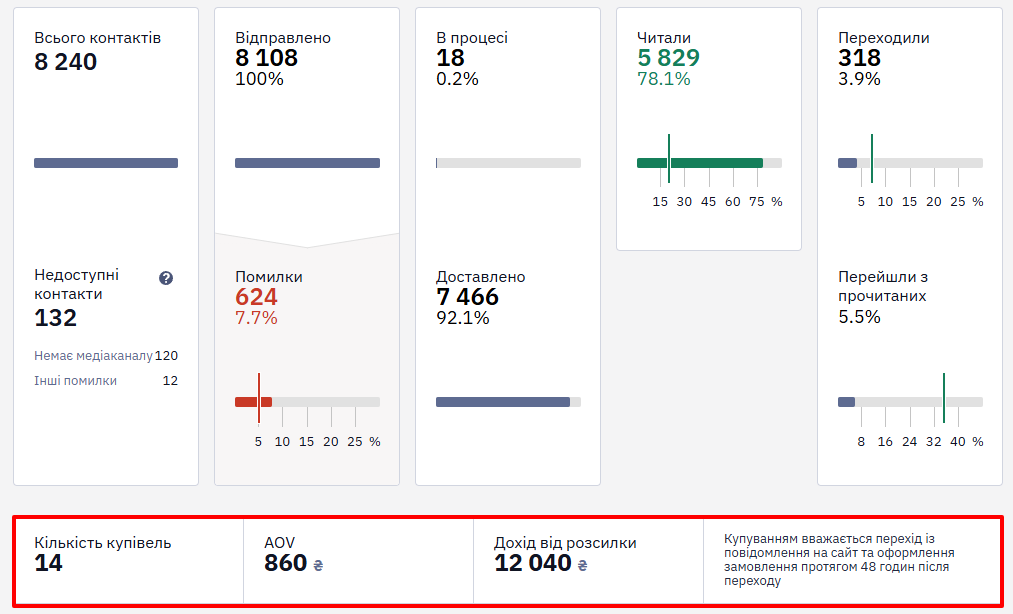Select the Відправлено count 8 108
Image resolution: width=1013 pixels, height=614 pixels.
coord(266,58)
